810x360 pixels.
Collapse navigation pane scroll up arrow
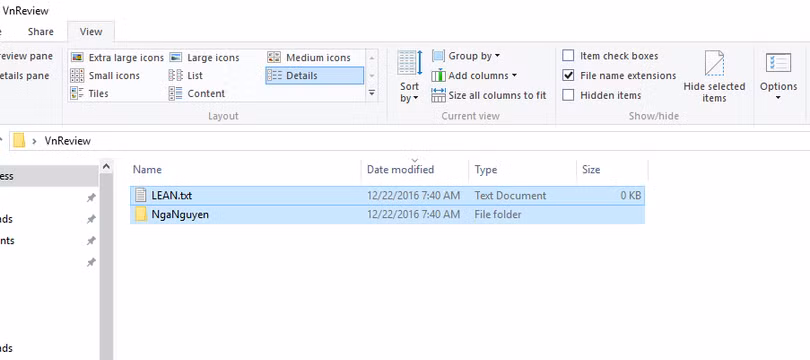click(x=106, y=167)
